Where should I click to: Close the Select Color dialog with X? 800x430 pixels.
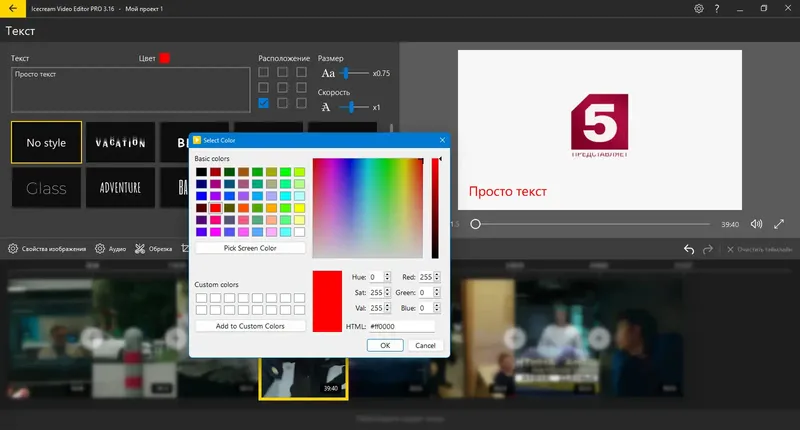click(442, 140)
